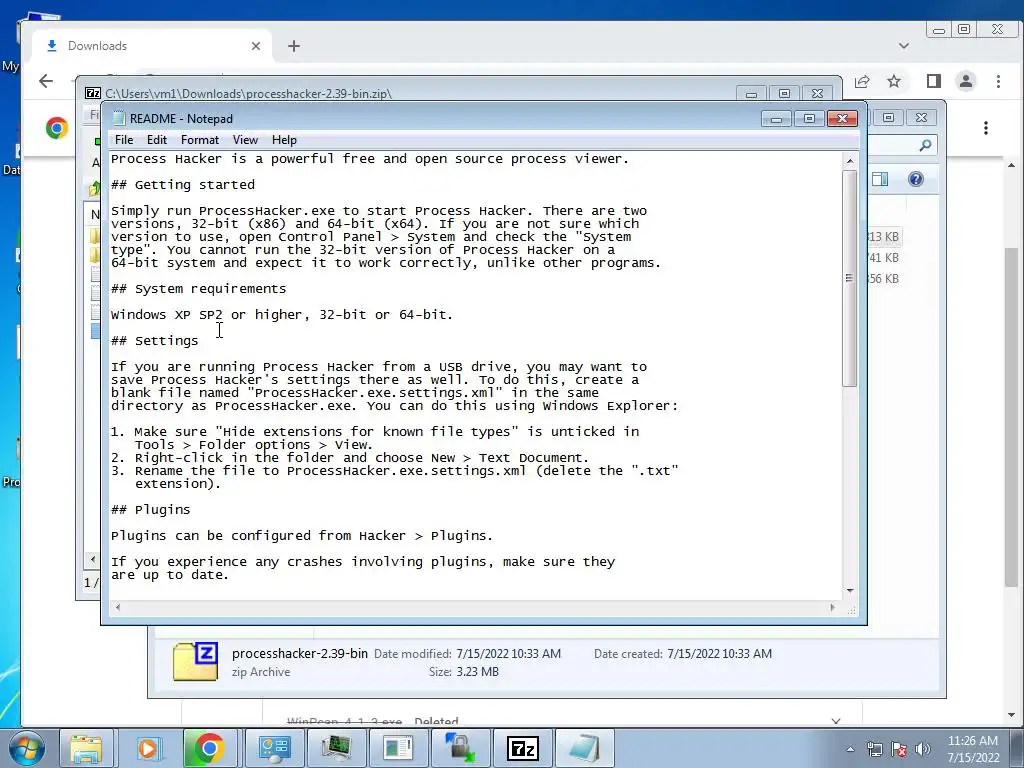
Task: Click the network tray icon
Action: click(874, 749)
